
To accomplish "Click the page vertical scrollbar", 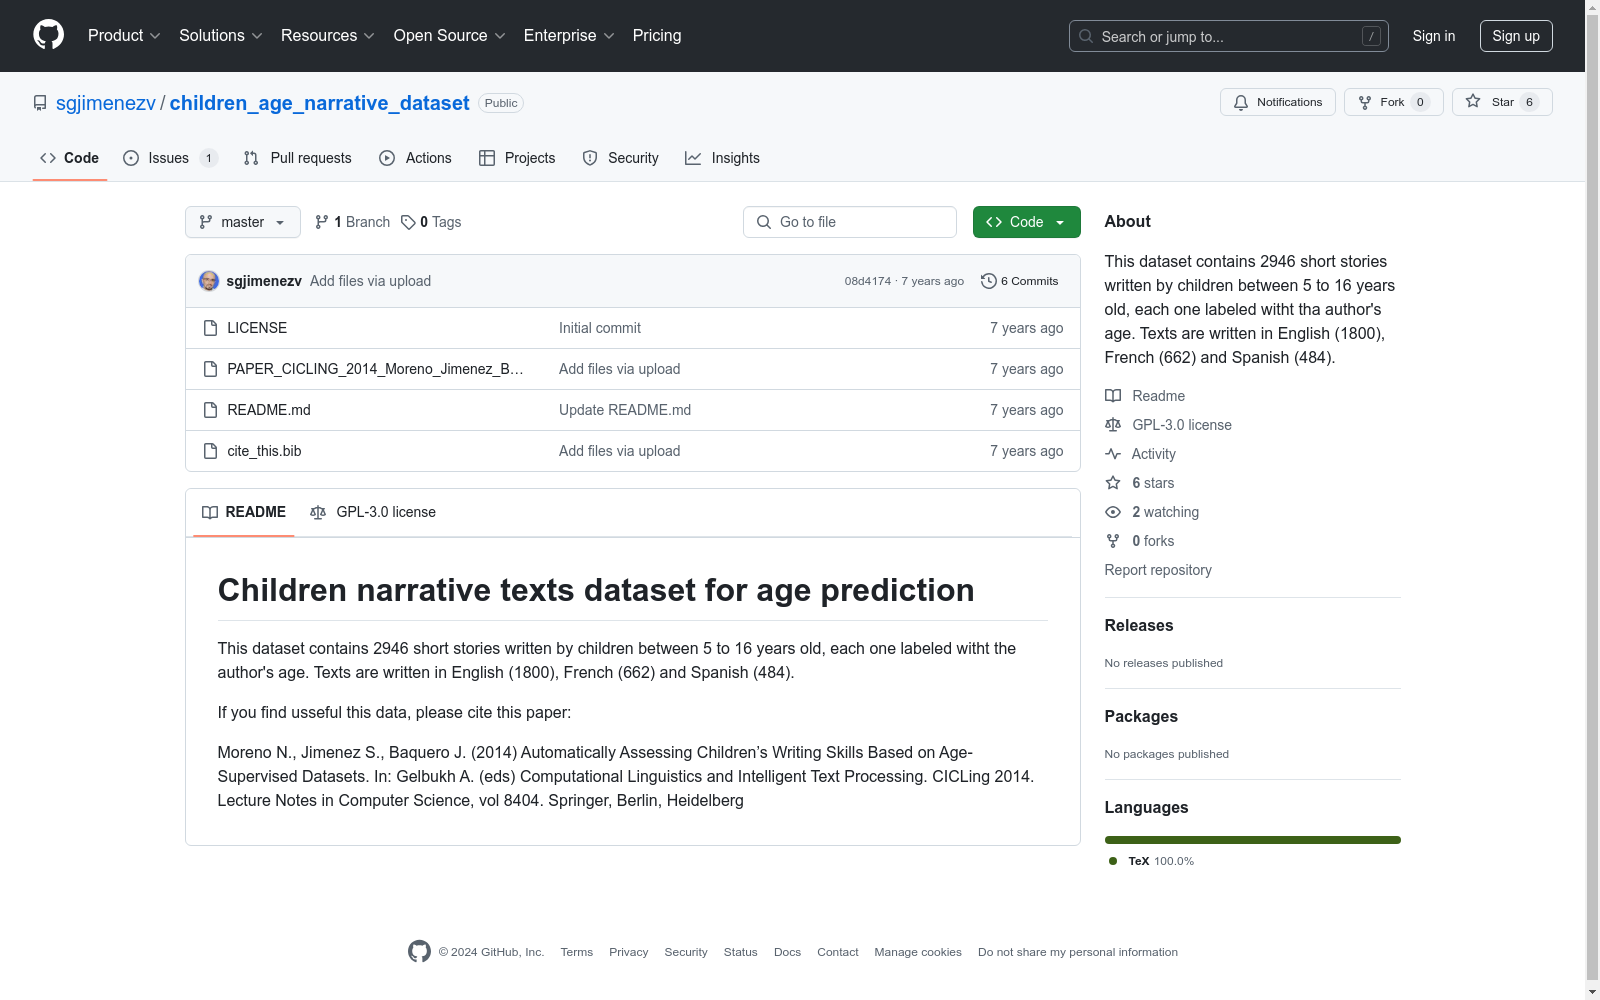I will tap(1592, 500).
